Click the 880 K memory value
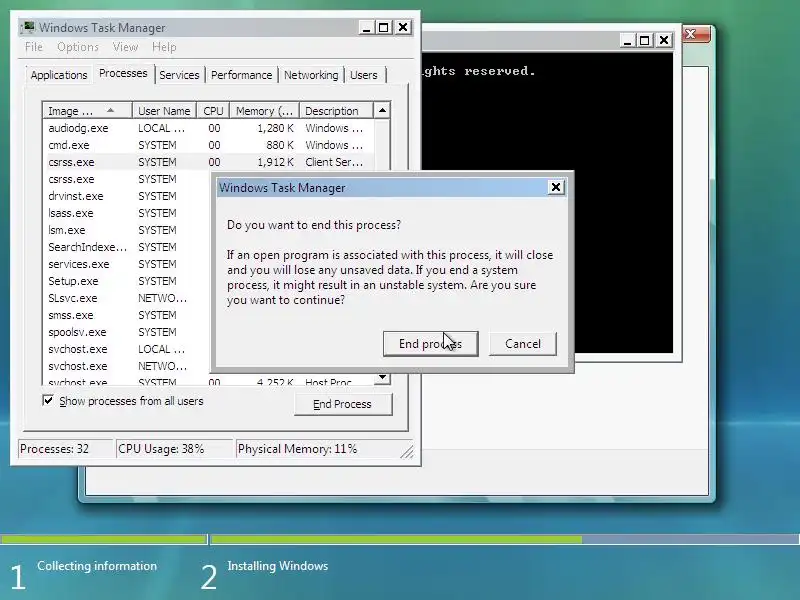 coord(280,145)
